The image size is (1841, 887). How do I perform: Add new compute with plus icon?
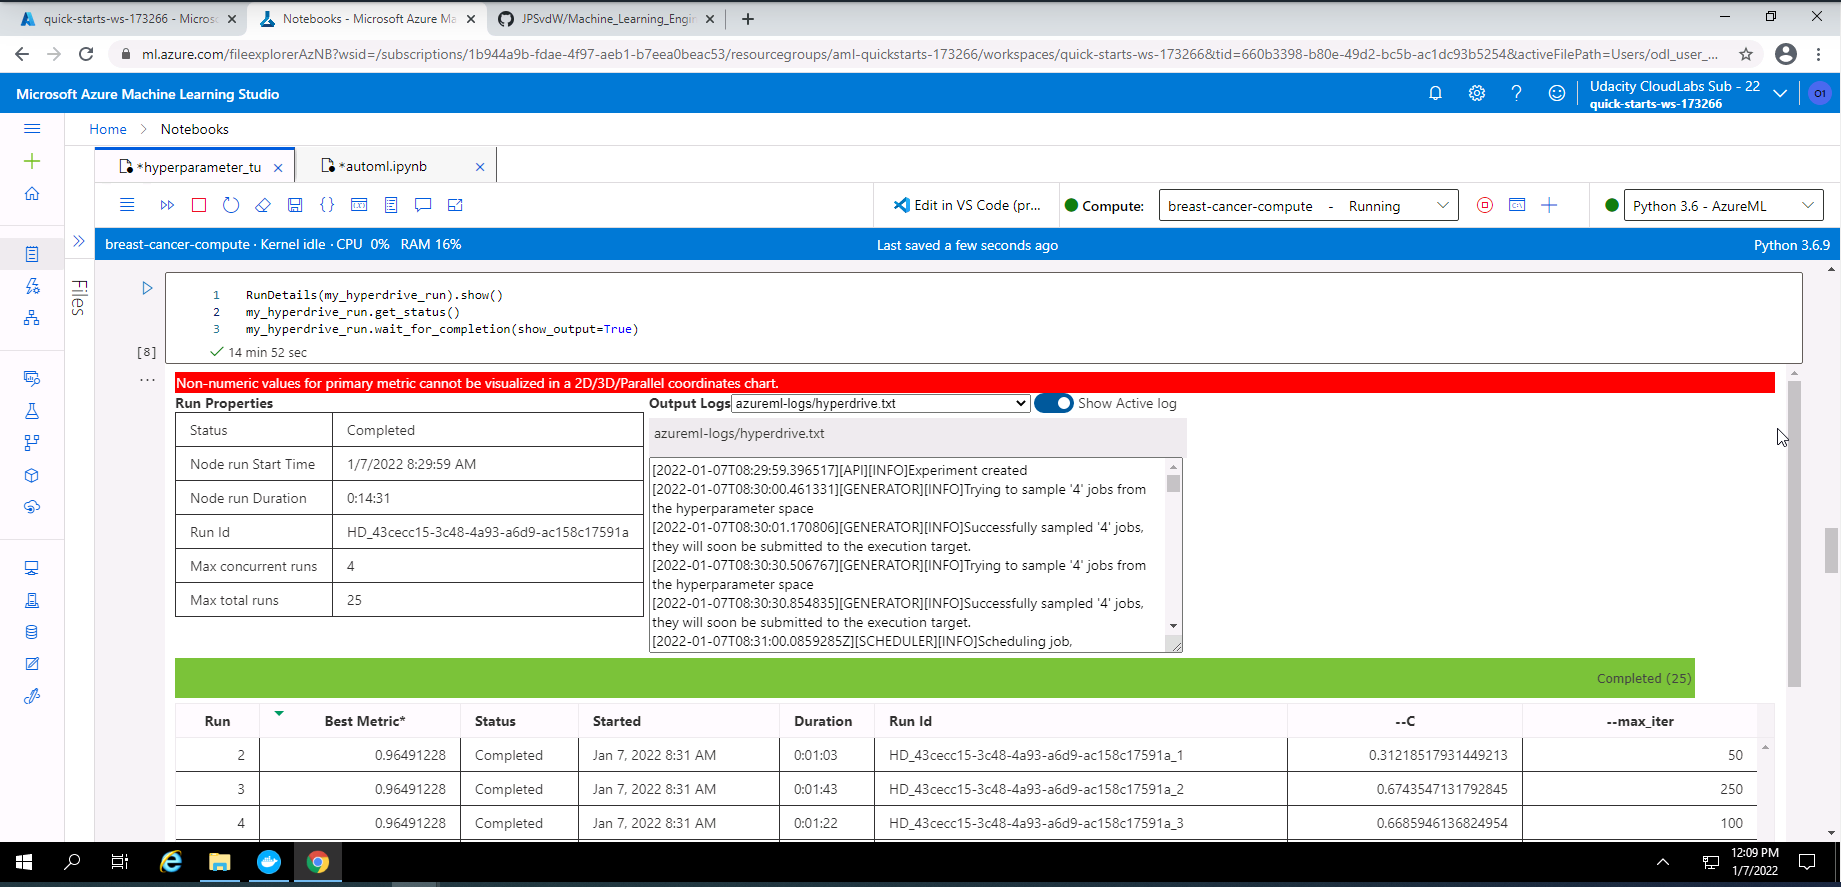(x=1549, y=205)
